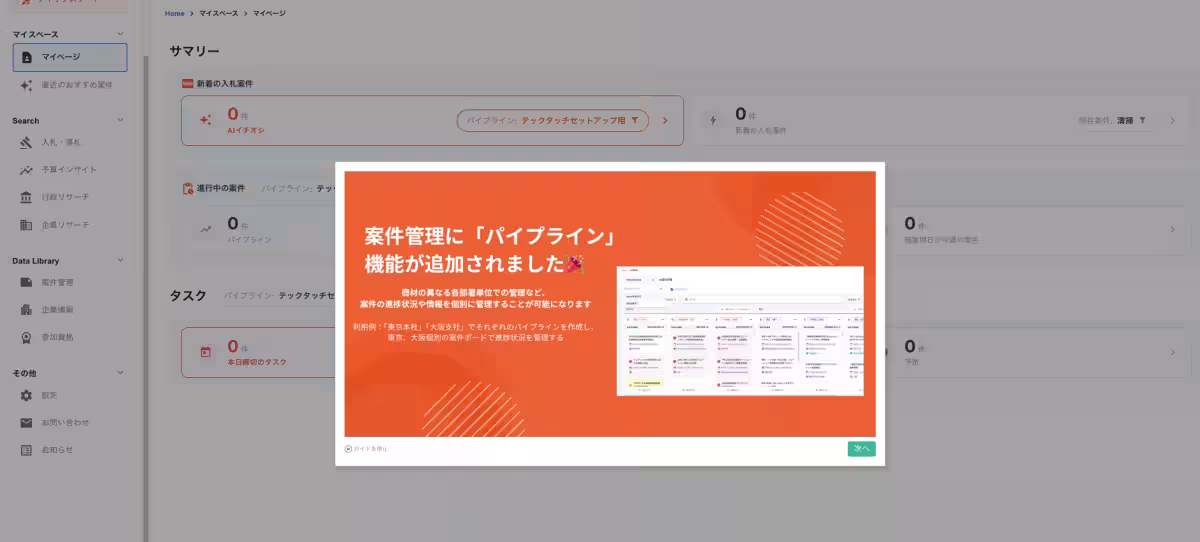Open 最近のおすすめ案件 sparkle icon
The width and height of the screenshot is (1200, 542).
[x=27, y=86]
